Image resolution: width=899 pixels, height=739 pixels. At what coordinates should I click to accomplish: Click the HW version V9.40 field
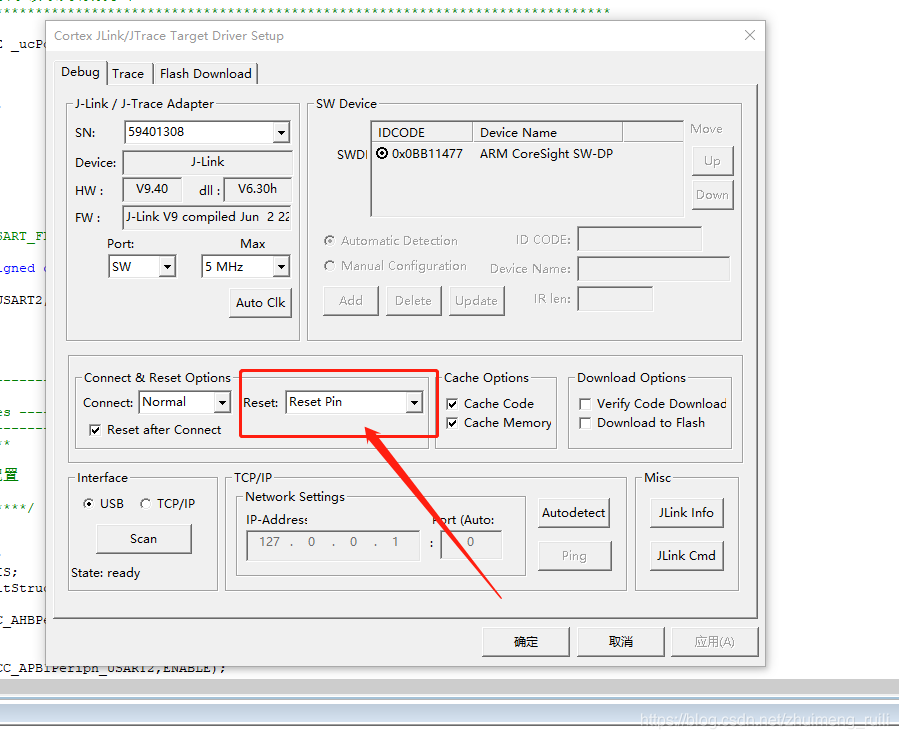coord(152,190)
